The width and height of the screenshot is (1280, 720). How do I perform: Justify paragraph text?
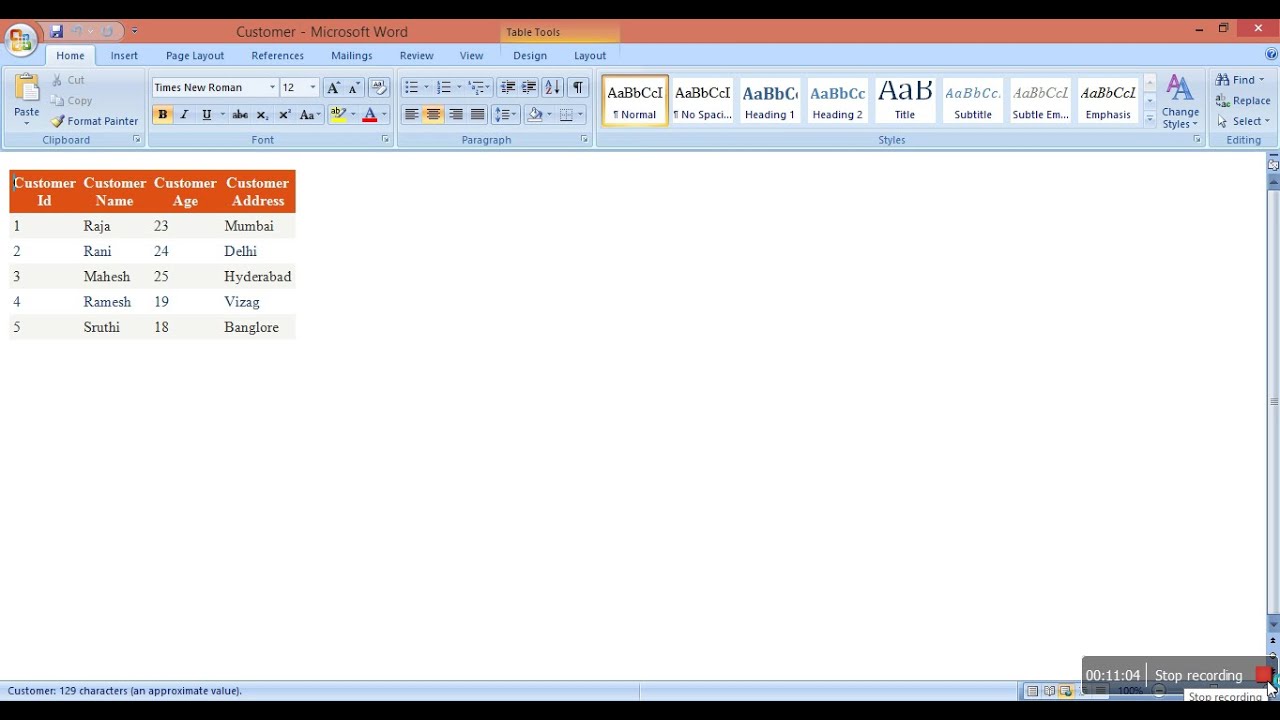pyautogui.click(x=477, y=115)
